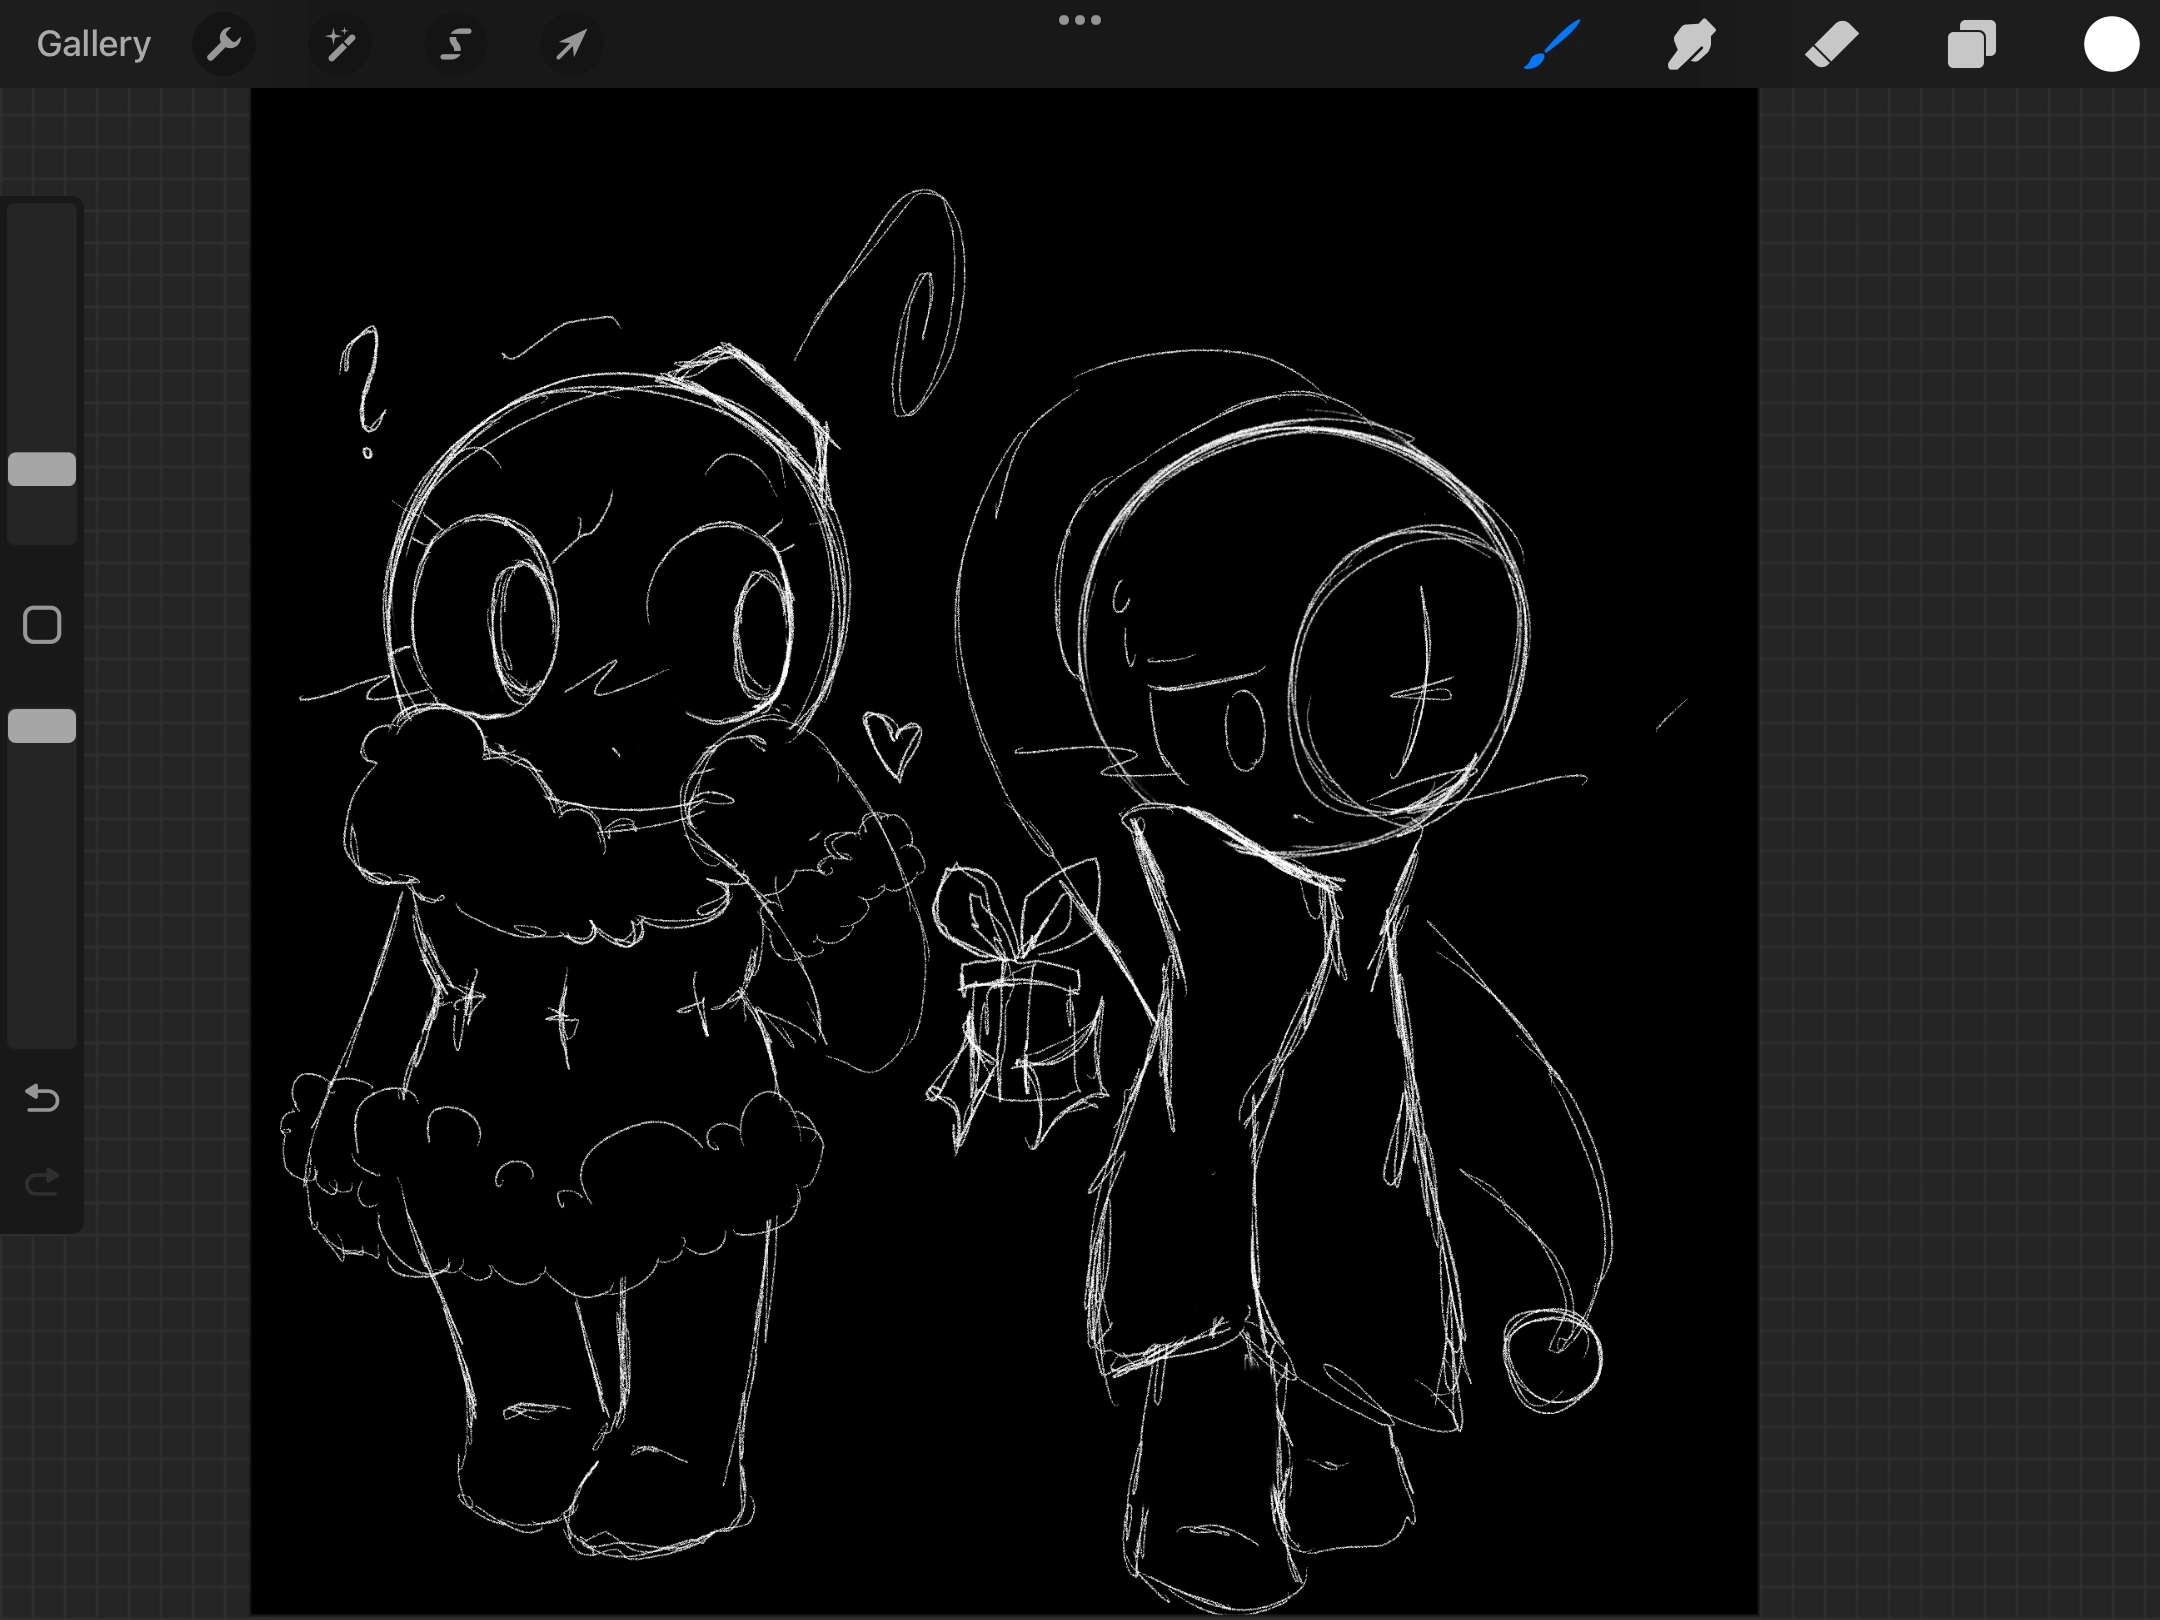This screenshot has height=1620, width=2160.
Task: Open the Adjustments magic wand menu
Action: click(x=340, y=44)
